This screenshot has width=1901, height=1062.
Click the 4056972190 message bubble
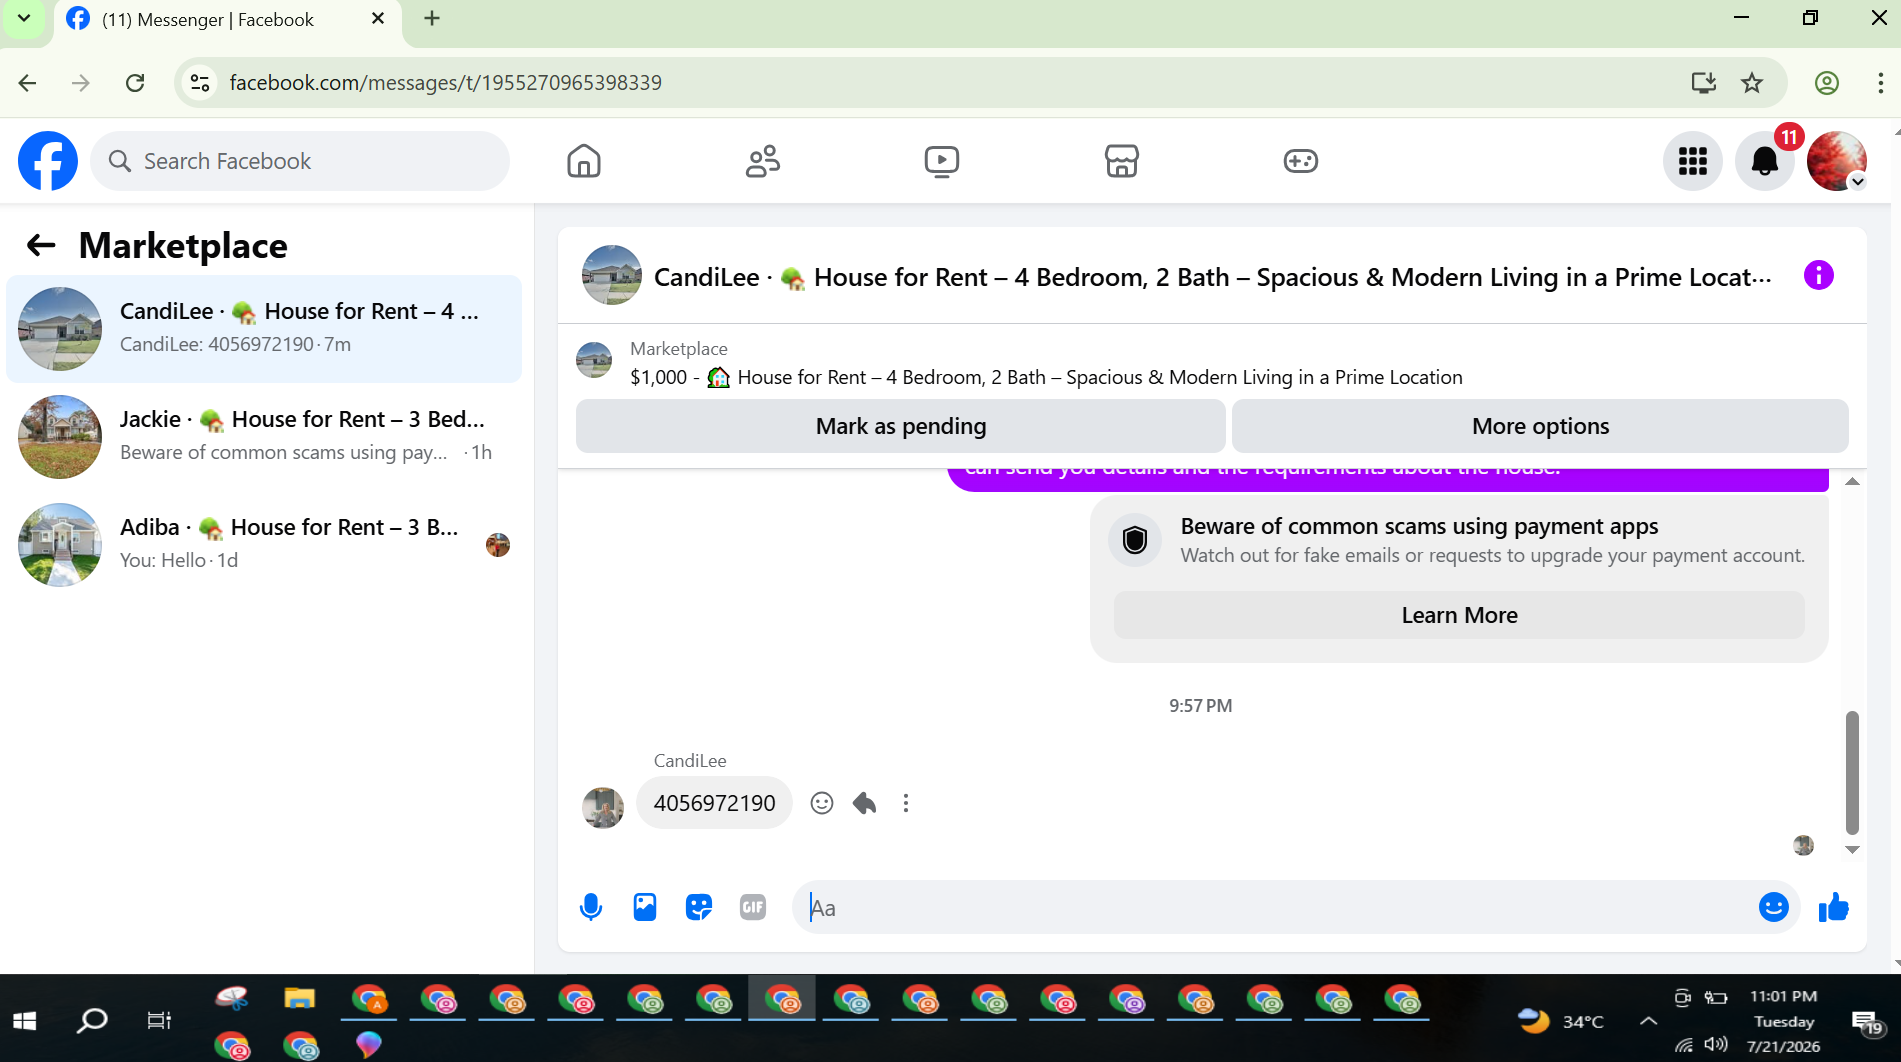click(715, 803)
